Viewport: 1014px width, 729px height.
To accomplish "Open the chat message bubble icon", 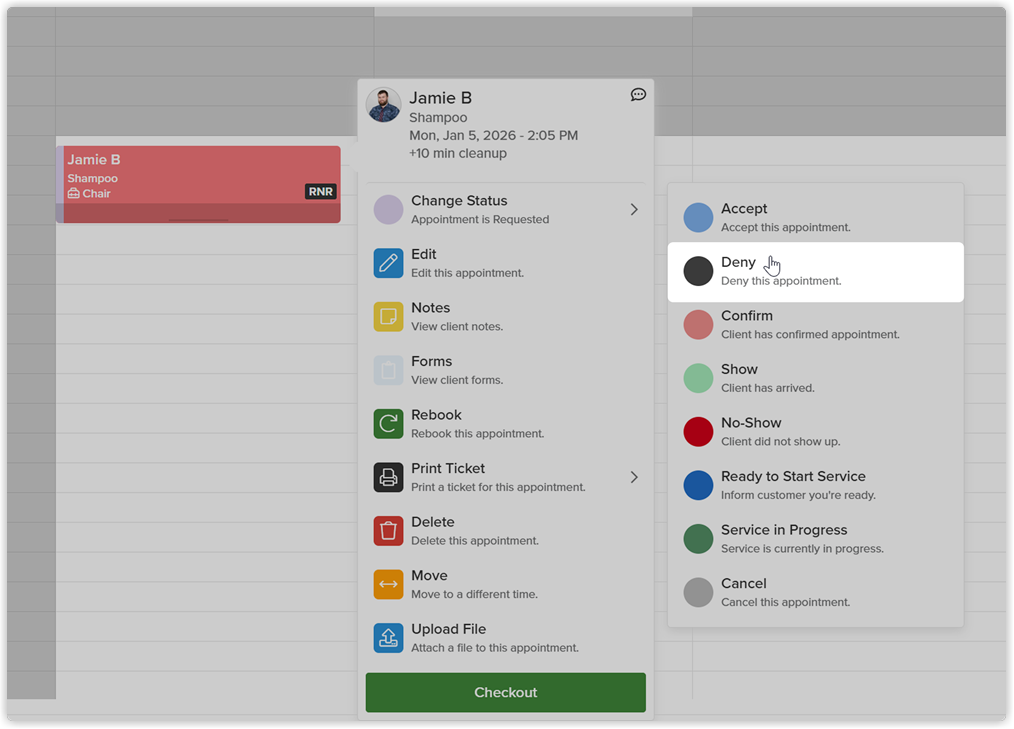I will coord(638,95).
